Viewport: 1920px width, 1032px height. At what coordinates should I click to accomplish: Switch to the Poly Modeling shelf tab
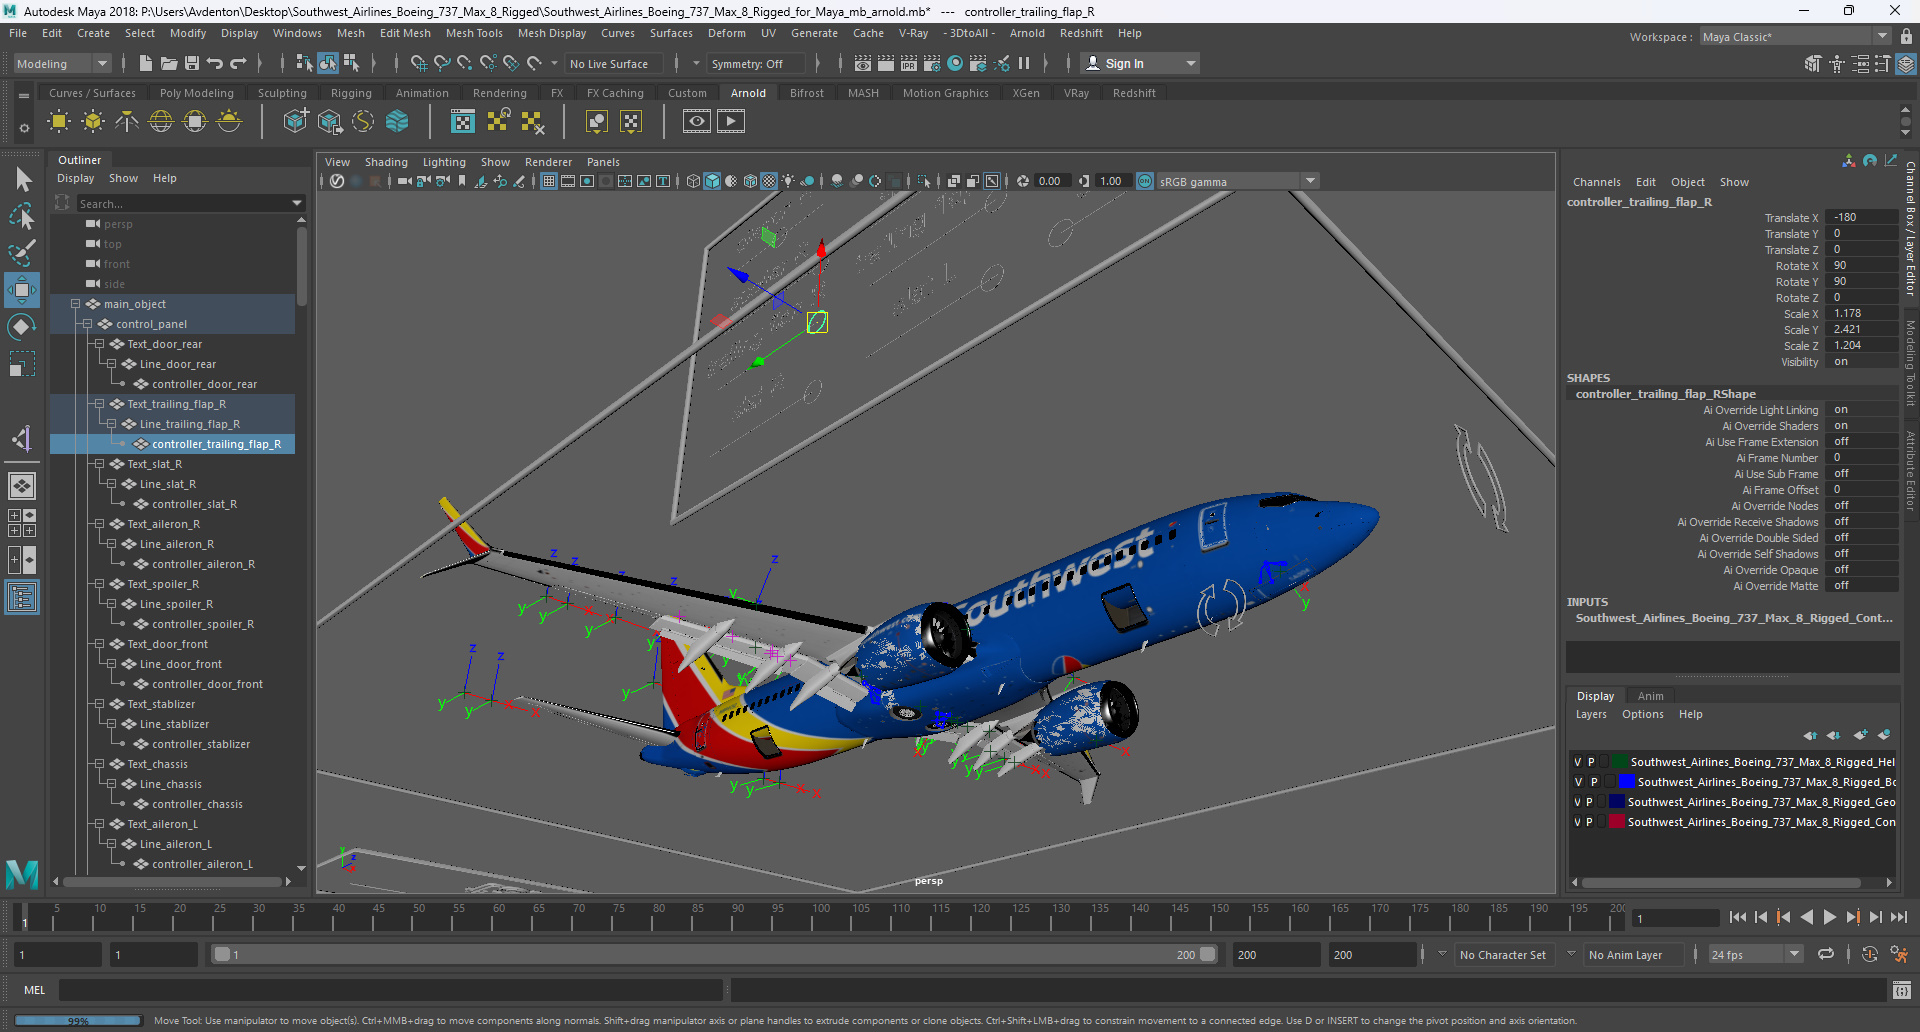coord(197,93)
